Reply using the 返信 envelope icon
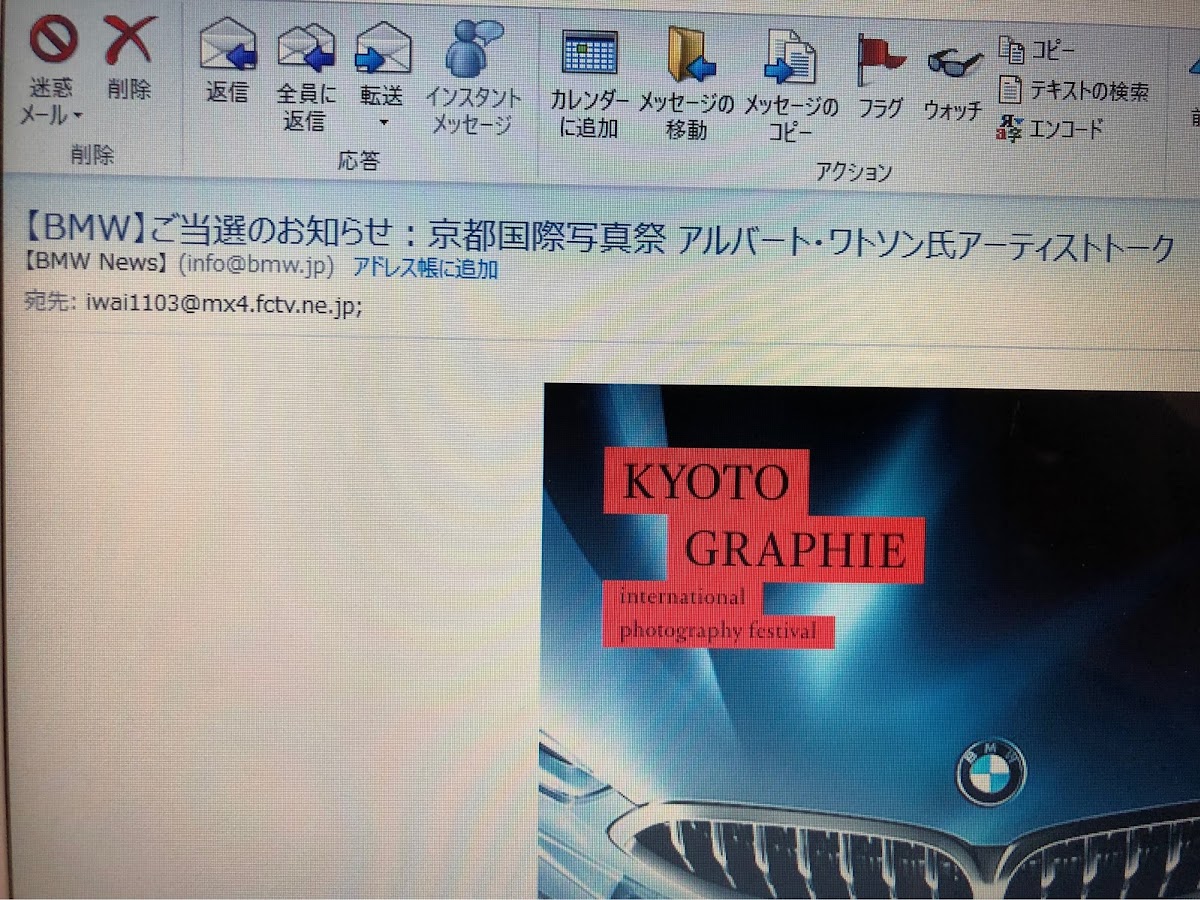1200x900 pixels. (x=227, y=45)
